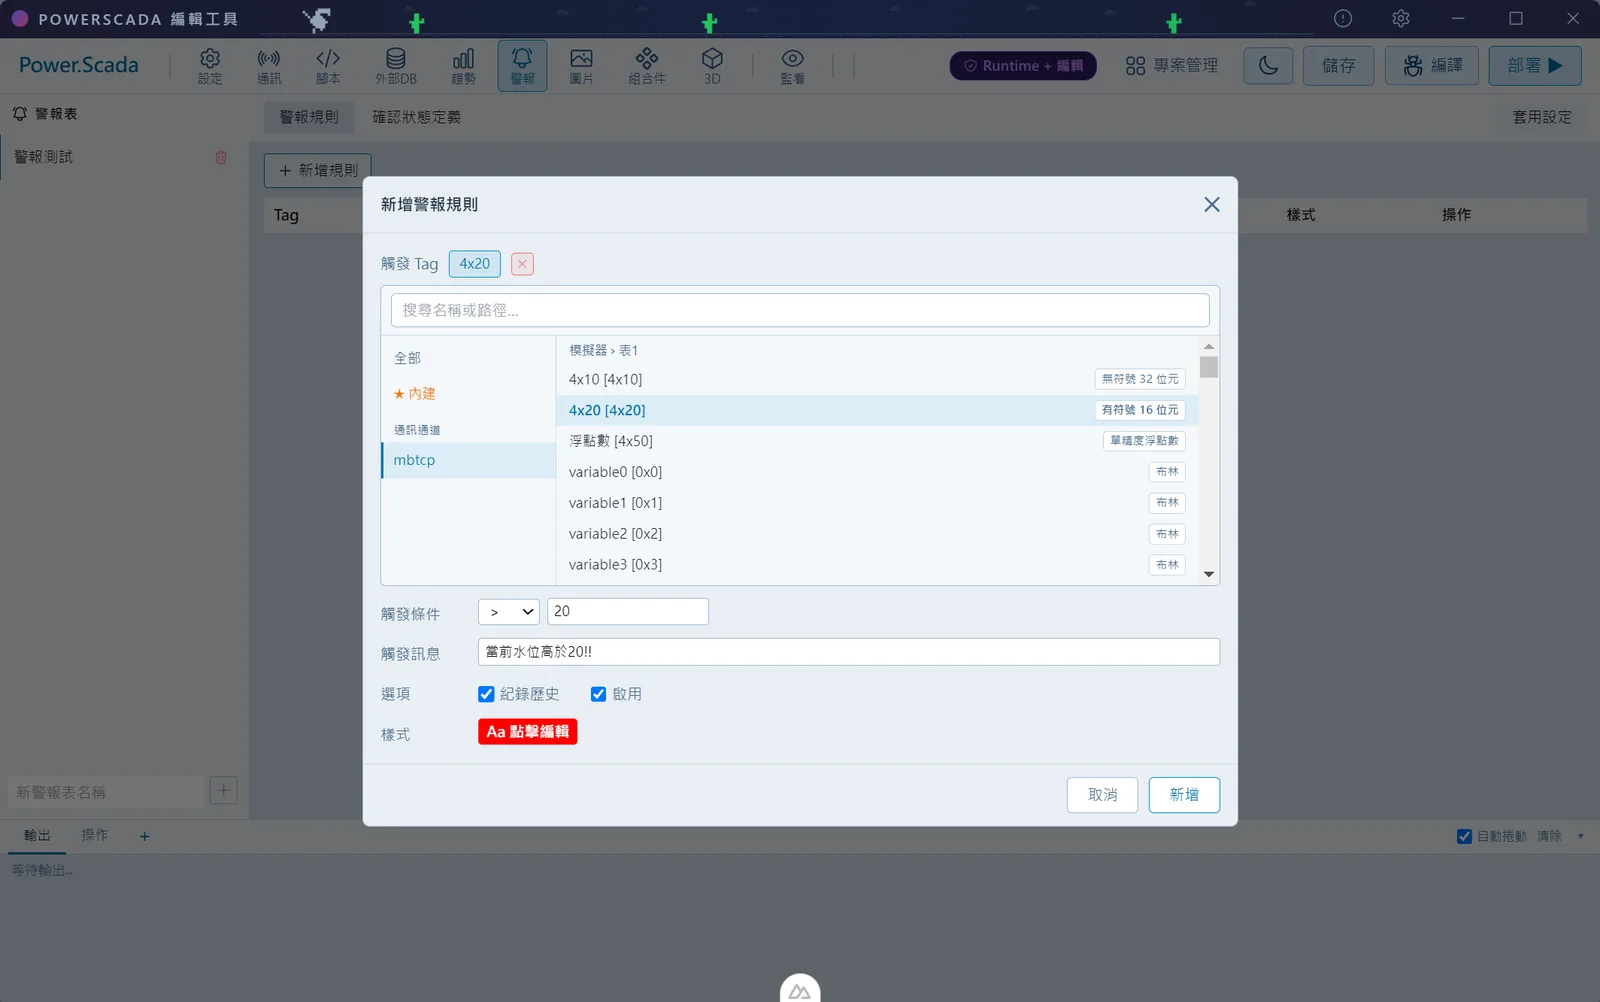Click the info icon in title bar
This screenshot has width=1600, height=1002.
pyautogui.click(x=1343, y=18)
